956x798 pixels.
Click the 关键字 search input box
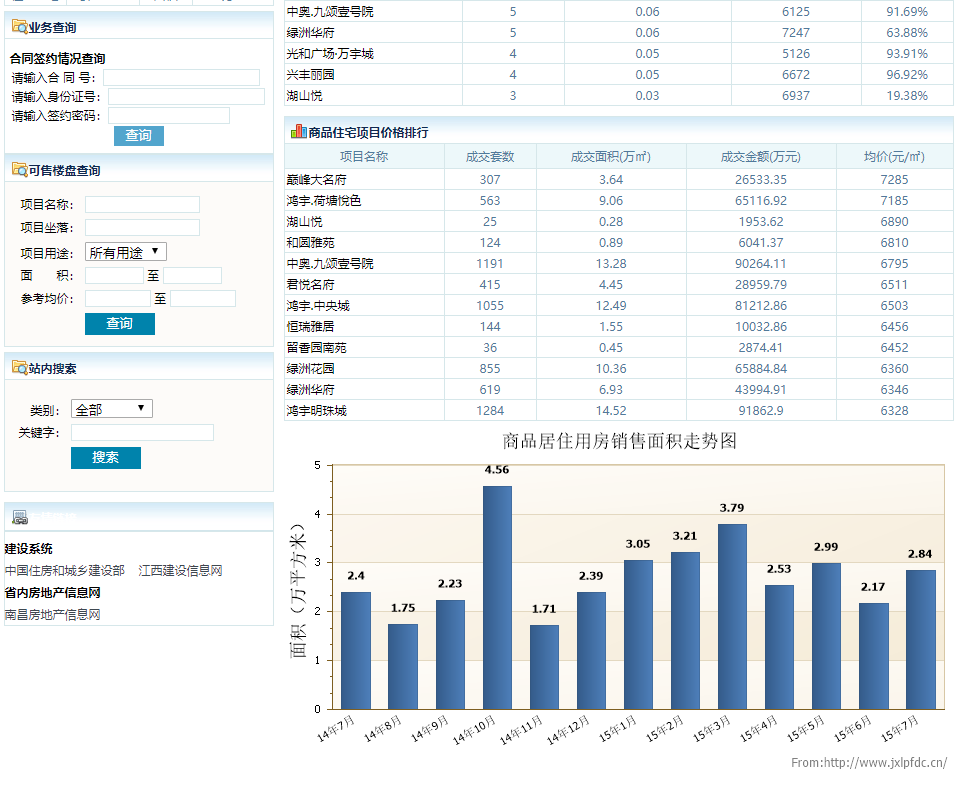tap(142, 433)
